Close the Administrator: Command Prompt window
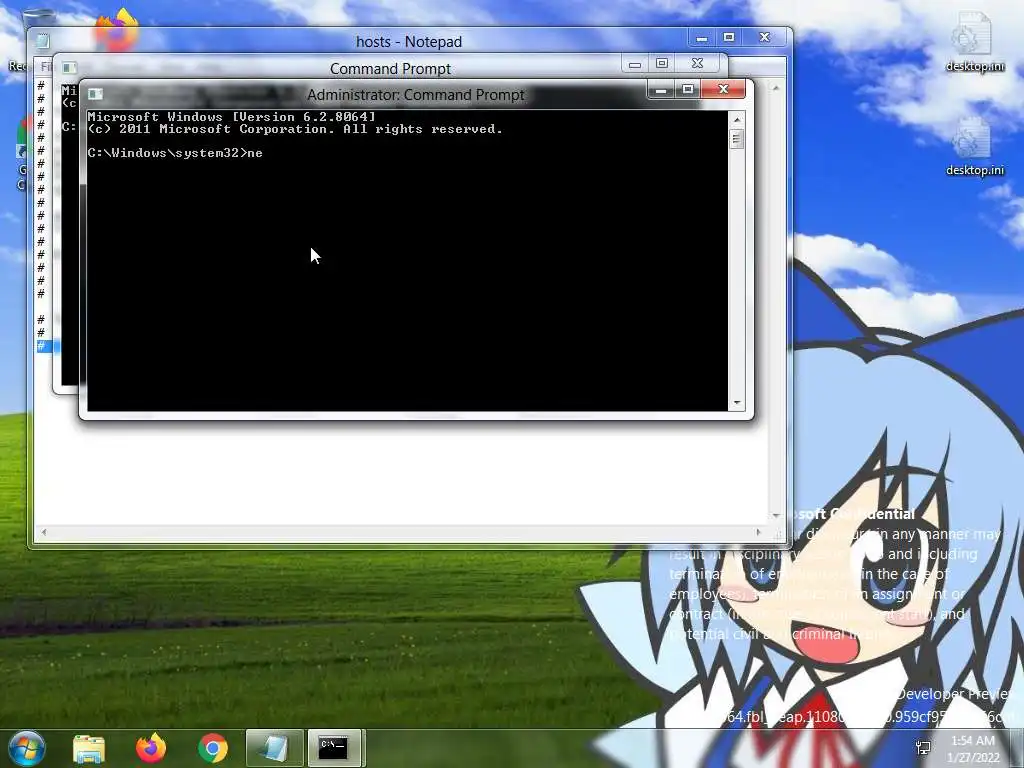Screen dimensions: 1024x768 tap(723, 89)
